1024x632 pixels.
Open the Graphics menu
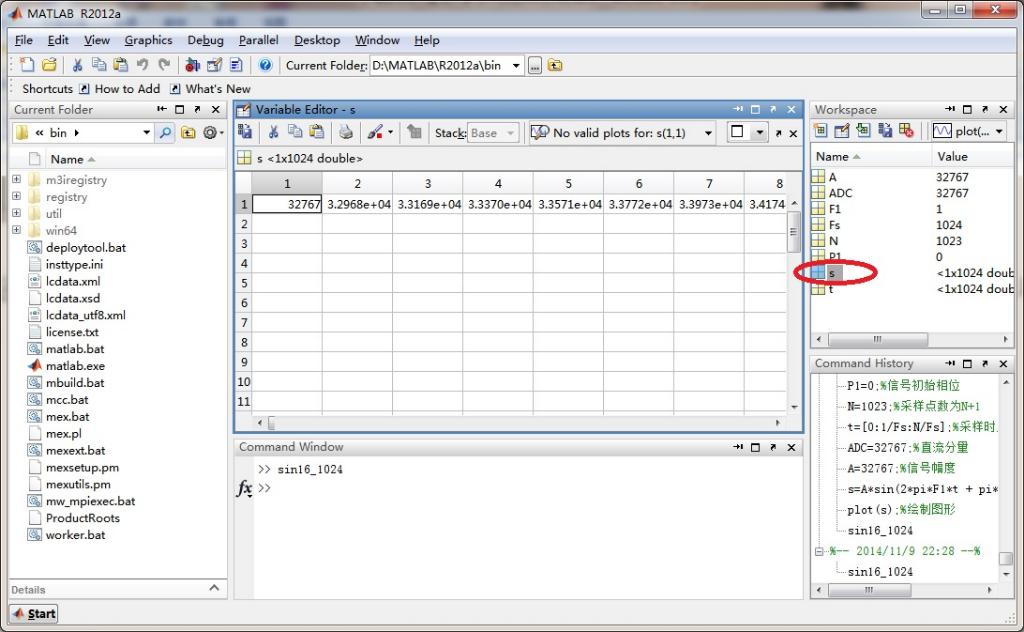(x=148, y=40)
